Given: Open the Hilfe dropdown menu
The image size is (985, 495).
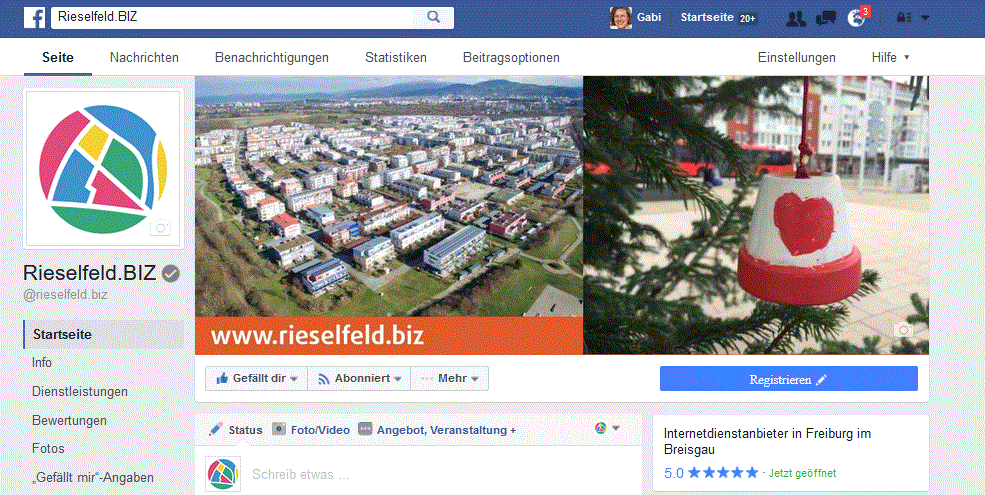Looking at the screenshot, I should pyautogui.click(x=890, y=57).
